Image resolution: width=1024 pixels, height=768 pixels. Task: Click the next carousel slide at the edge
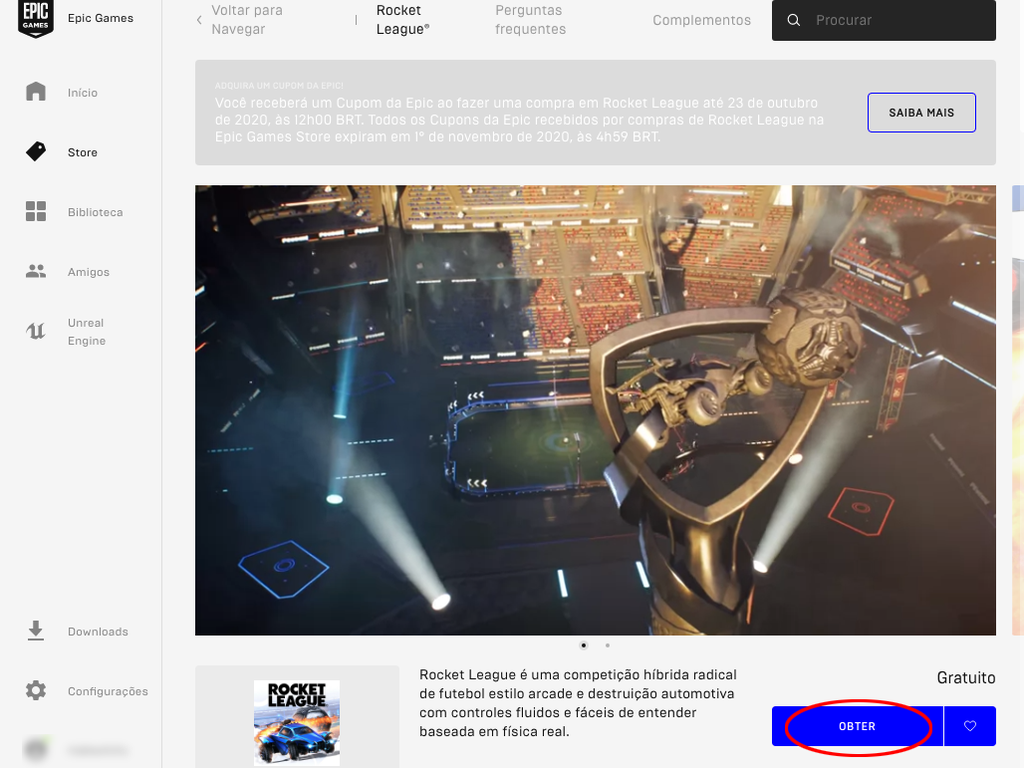click(1017, 410)
